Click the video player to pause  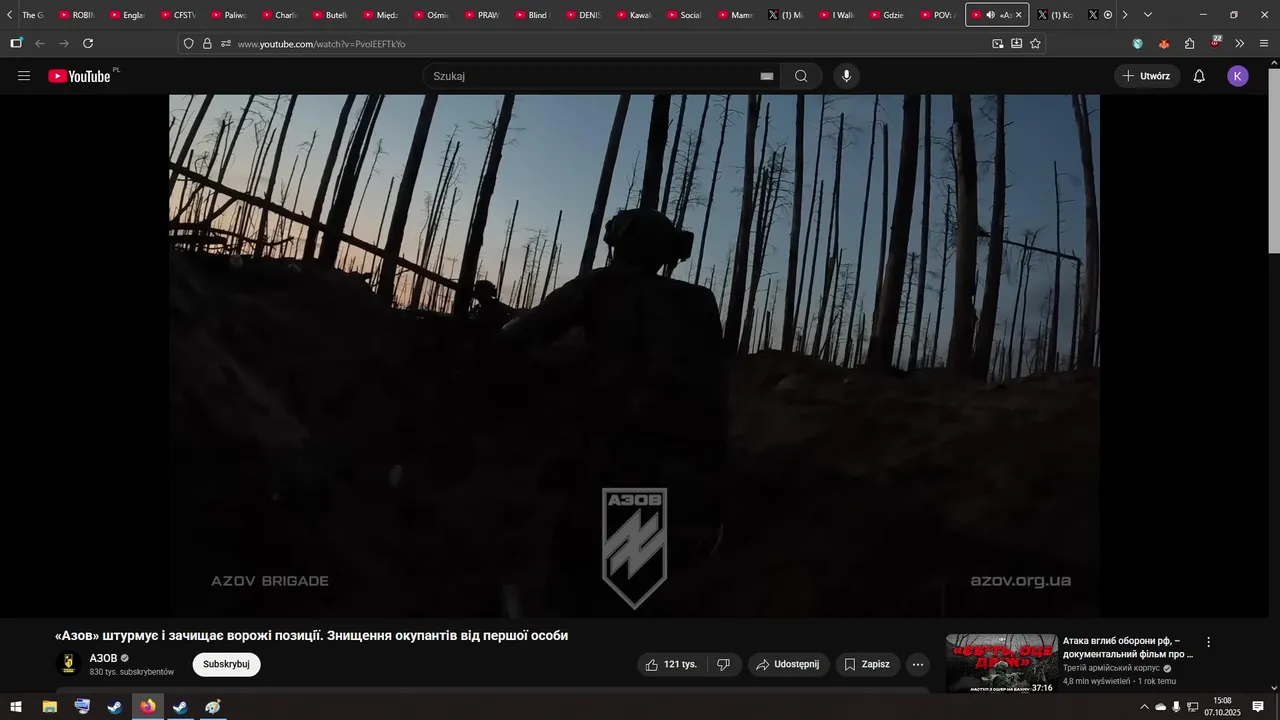634,355
